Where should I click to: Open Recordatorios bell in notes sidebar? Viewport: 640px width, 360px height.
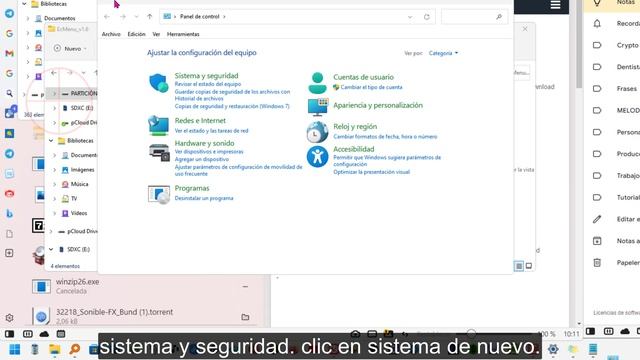(x=597, y=24)
